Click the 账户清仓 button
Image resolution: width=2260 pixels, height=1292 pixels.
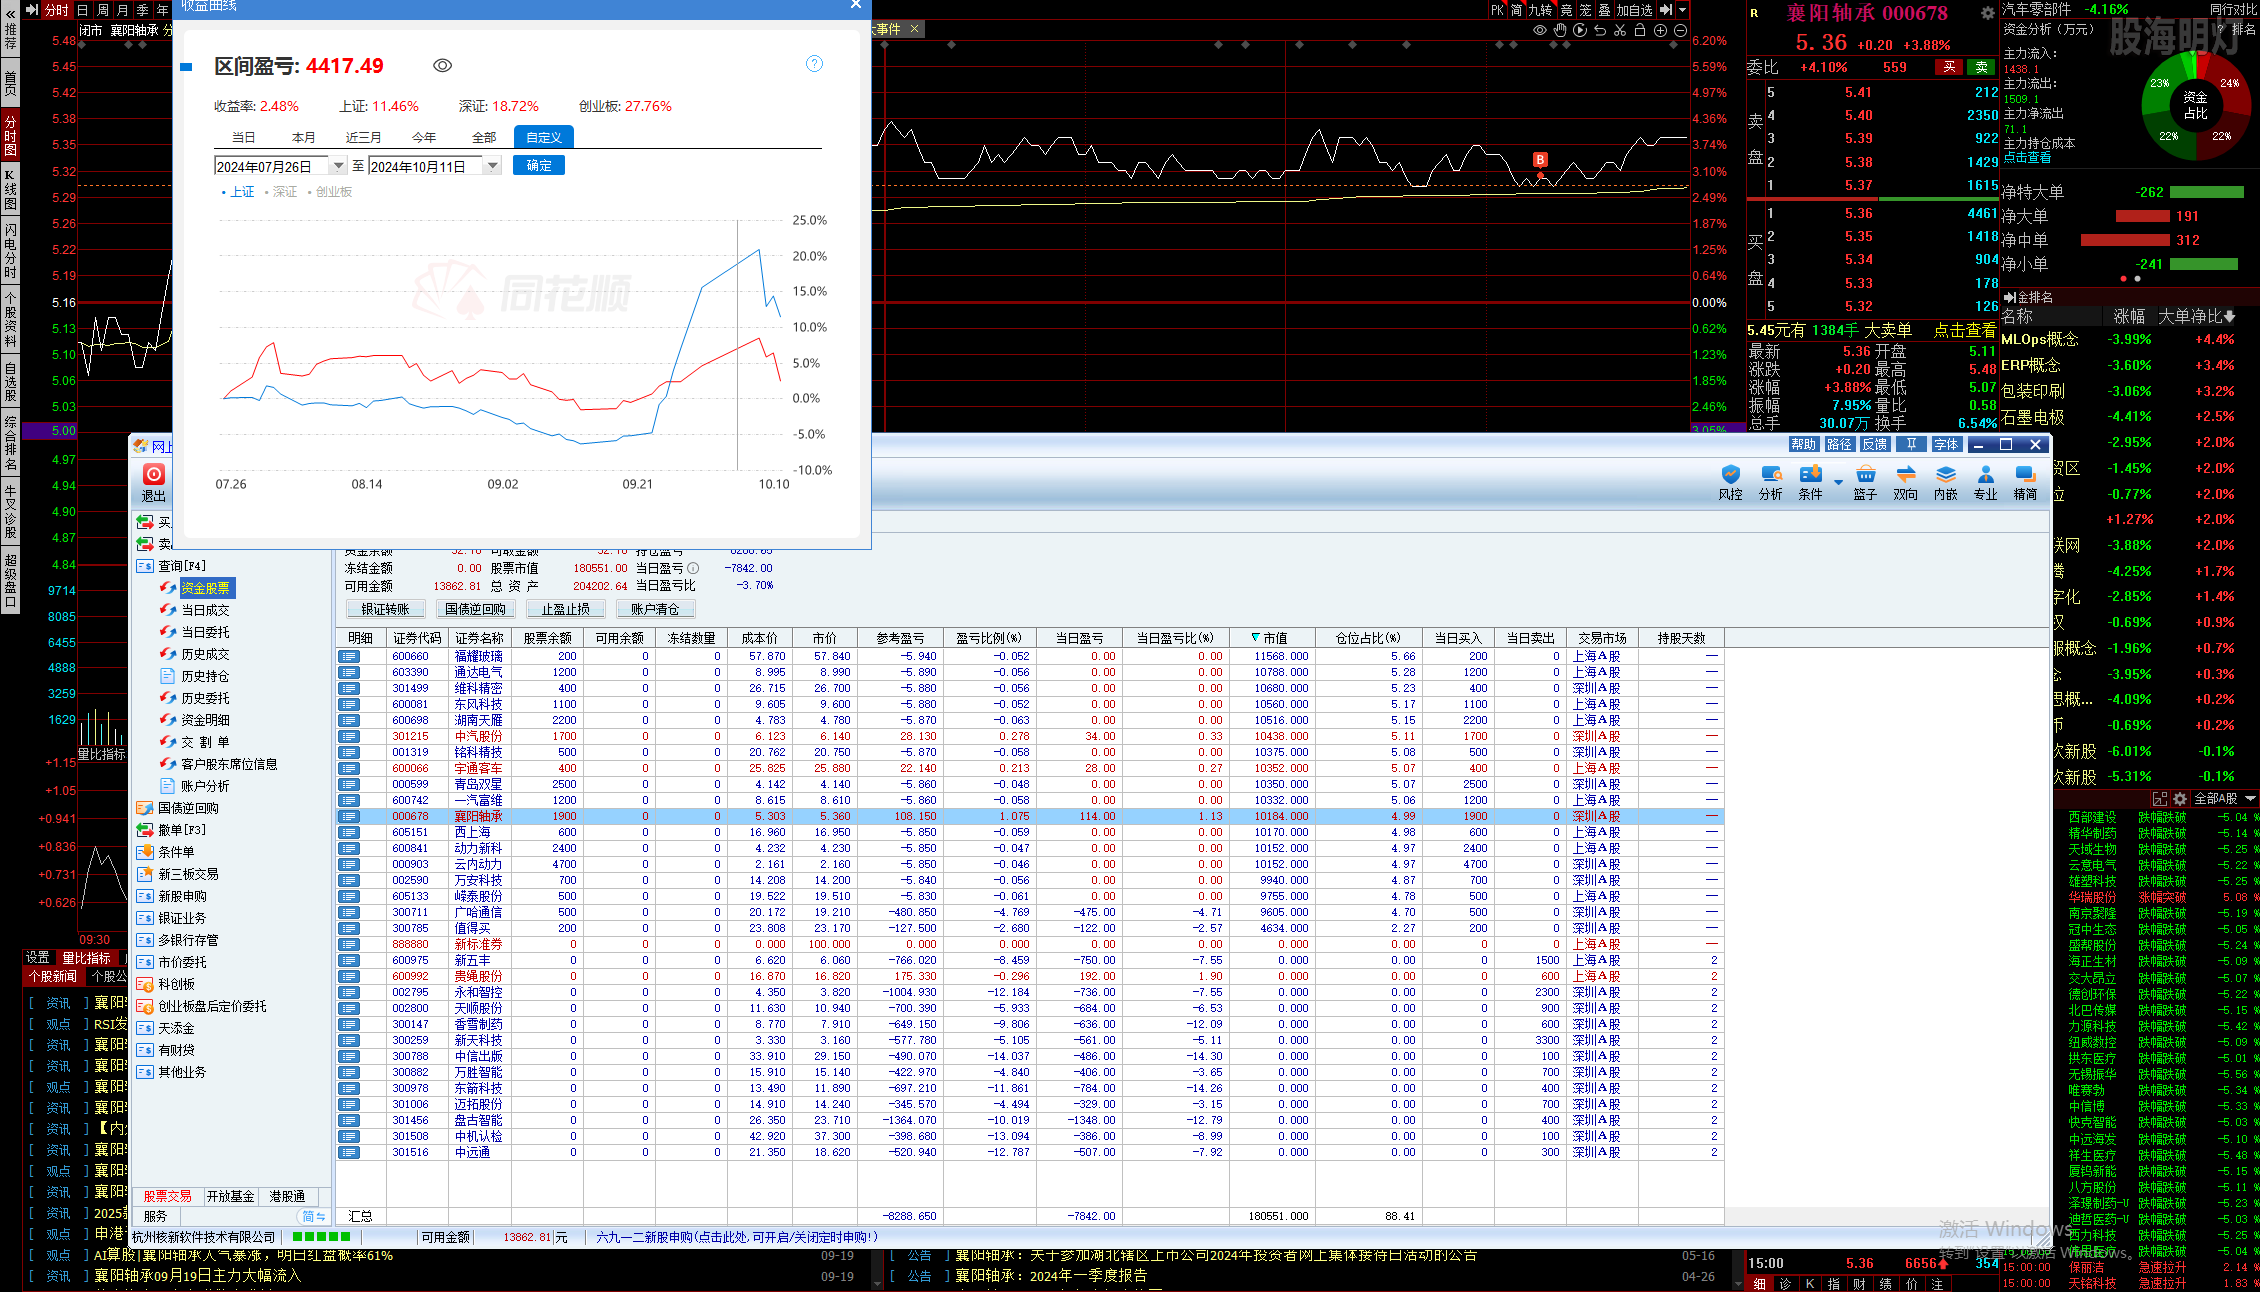click(655, 609)
